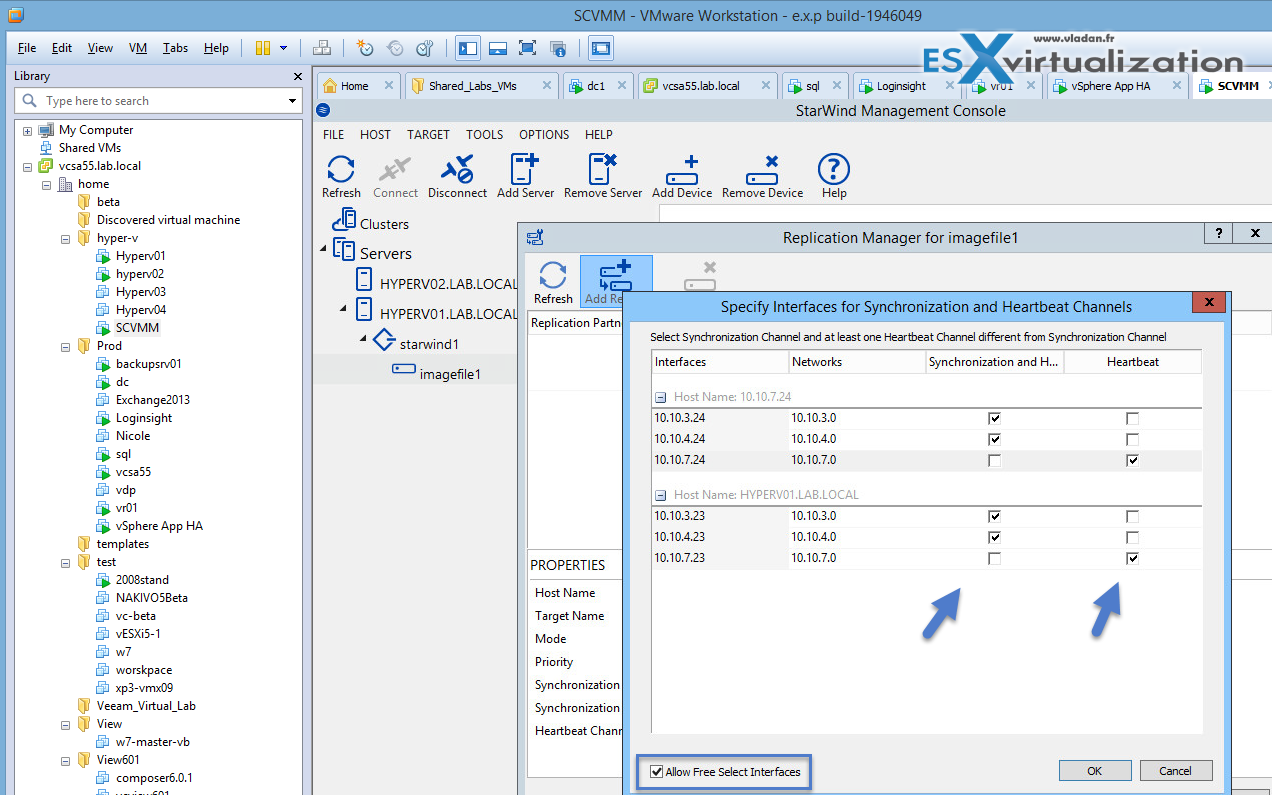The image size is (1272, 795).
Task: Click the Remove Server icon
Action: pos(603,169)
